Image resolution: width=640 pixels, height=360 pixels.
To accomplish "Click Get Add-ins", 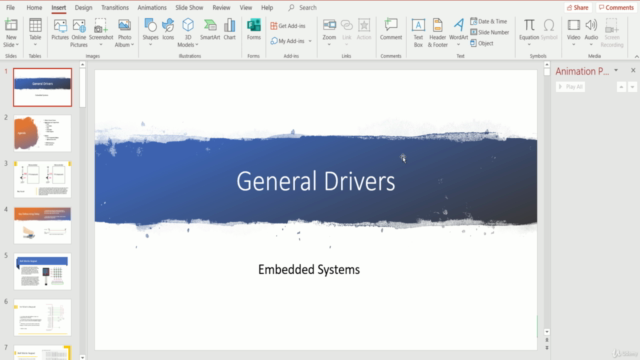I will [x=288, y=26].
